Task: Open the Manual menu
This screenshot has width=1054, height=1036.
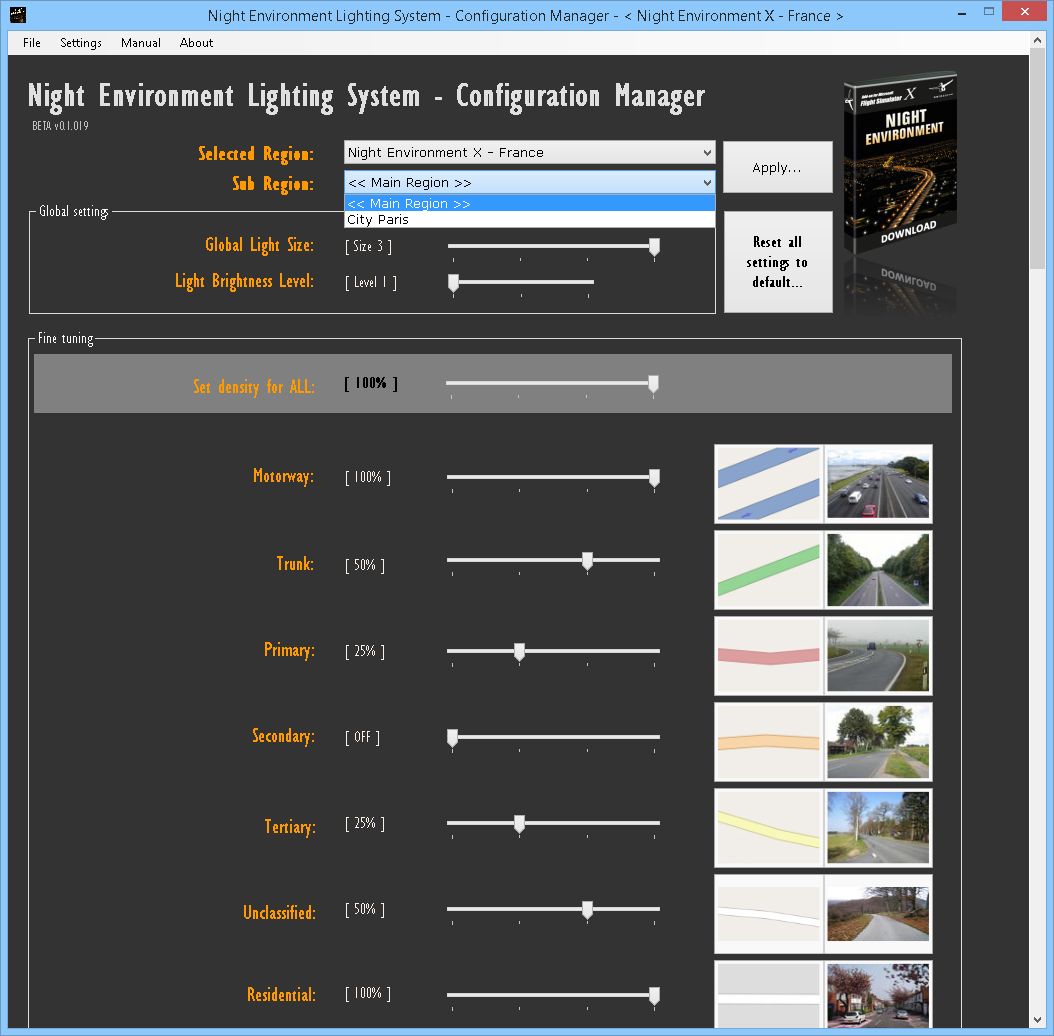Action: click(x=140, y=43)
